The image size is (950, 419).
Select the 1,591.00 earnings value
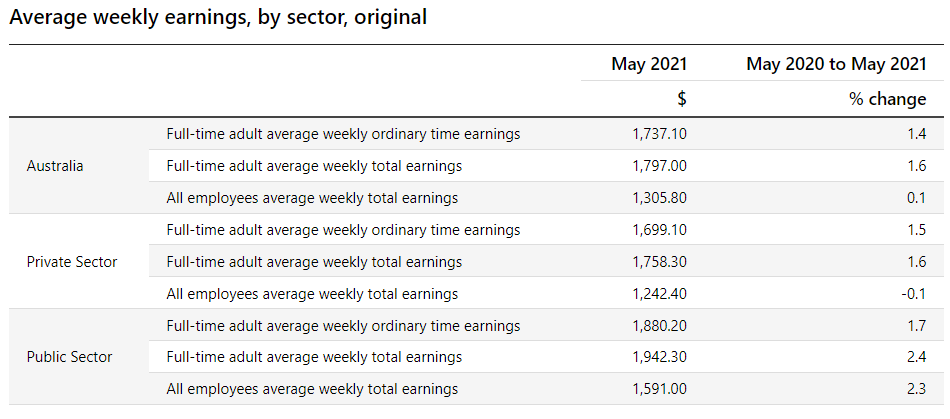pyautogui.click(x=660, y=389)
